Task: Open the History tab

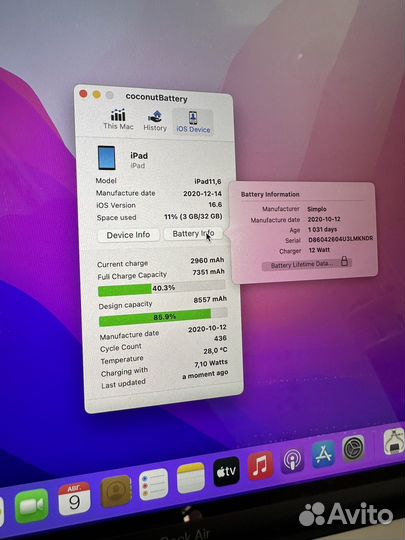Action: tap(155, 121)
